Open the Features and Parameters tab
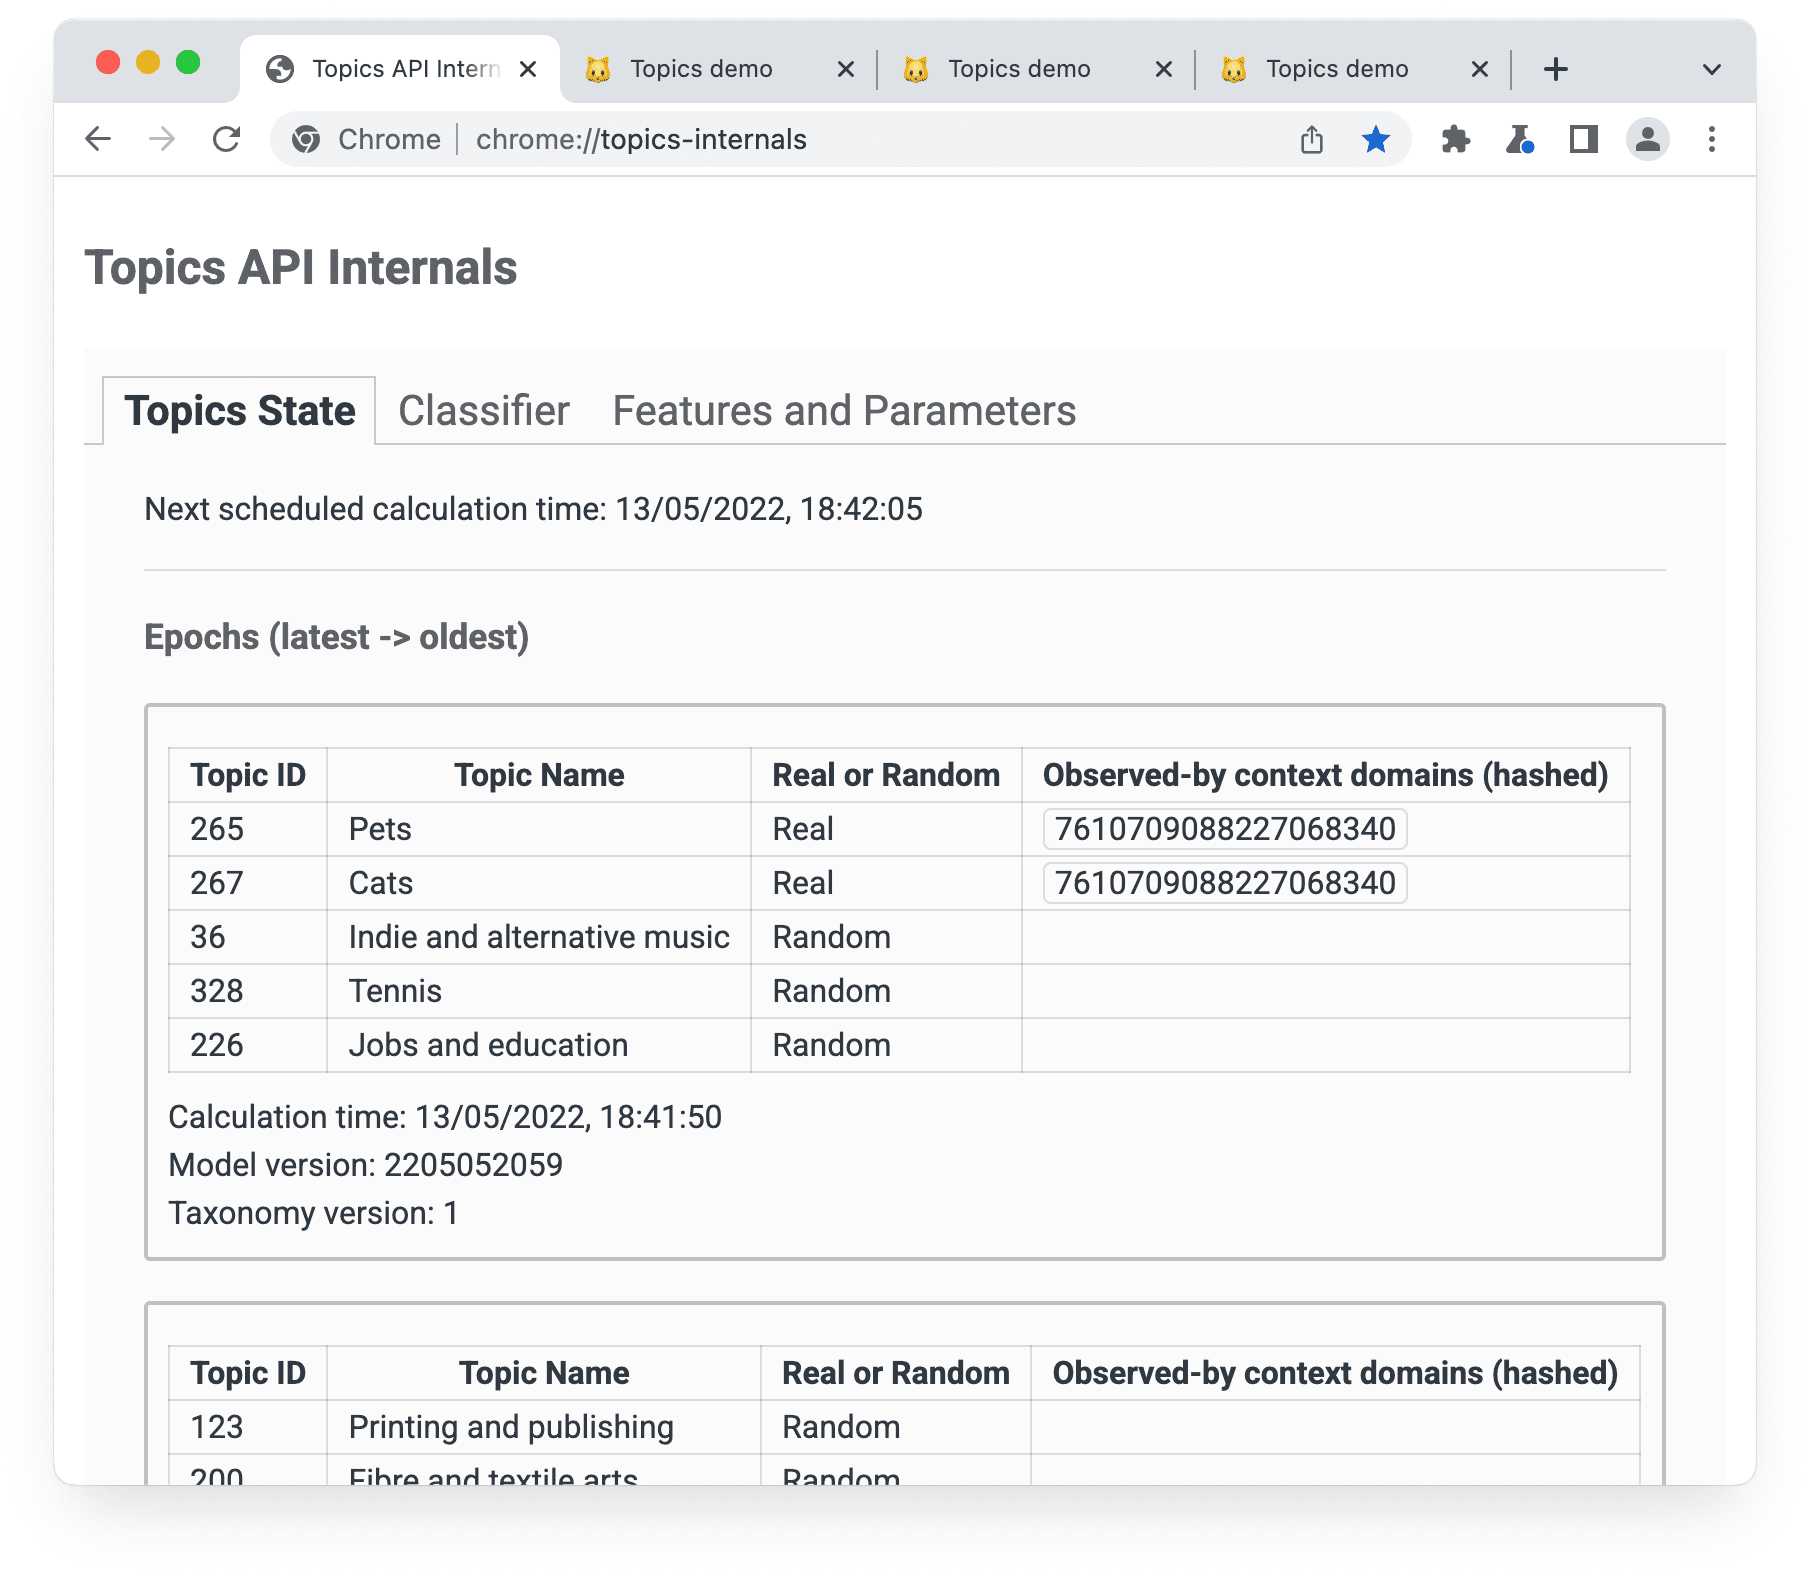The width and height of the screenshot is (1810, 1576). [x=843, y=410]
